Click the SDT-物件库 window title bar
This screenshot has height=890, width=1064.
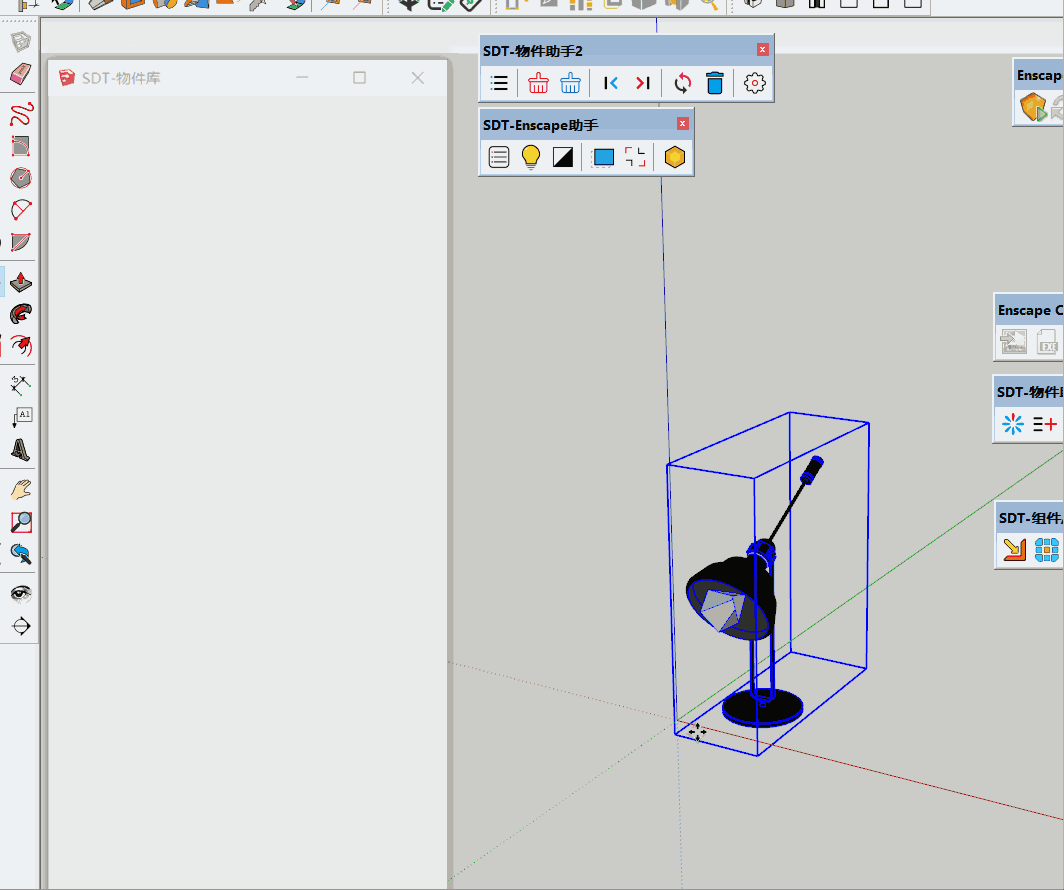(248, 78)
